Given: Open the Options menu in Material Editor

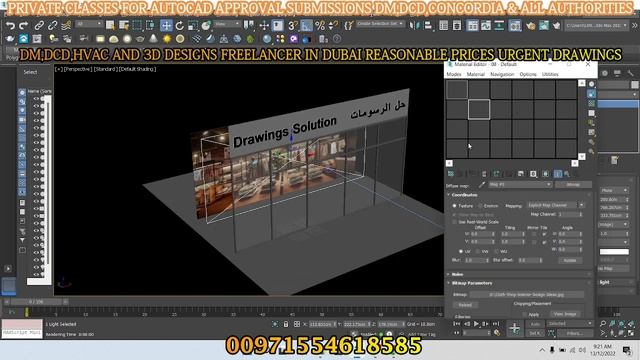Looking at the screenshot, I should pyautogui.click(x=528, y=74).
